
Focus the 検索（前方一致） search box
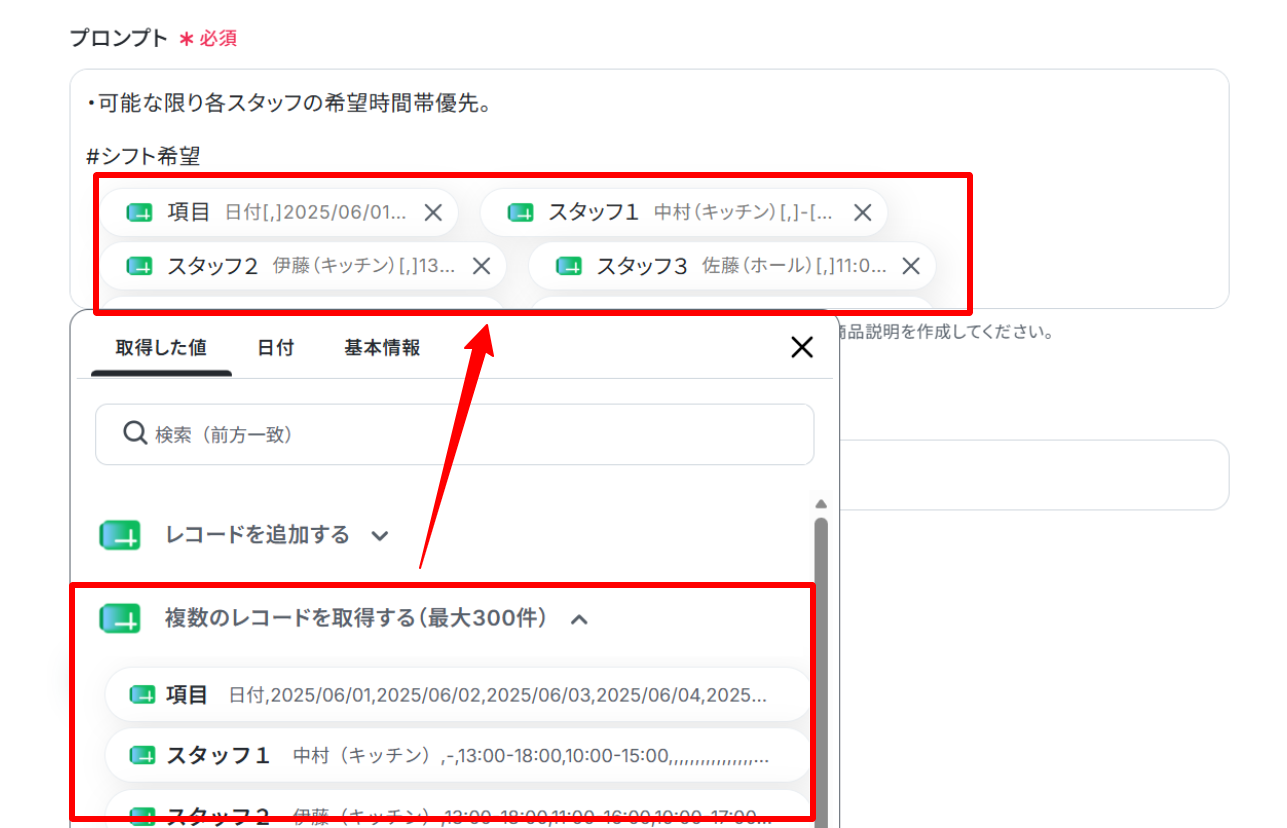454,434
